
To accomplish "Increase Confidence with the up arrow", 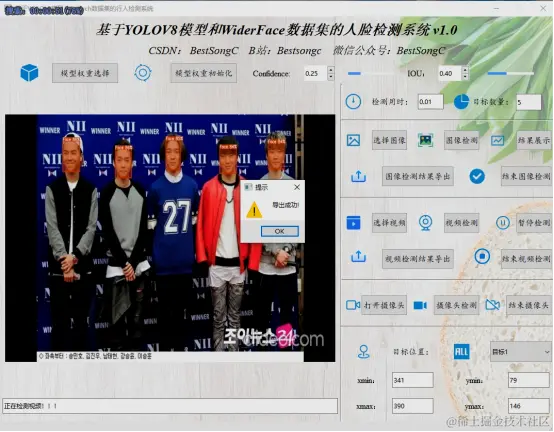I will tap(331, 70).
